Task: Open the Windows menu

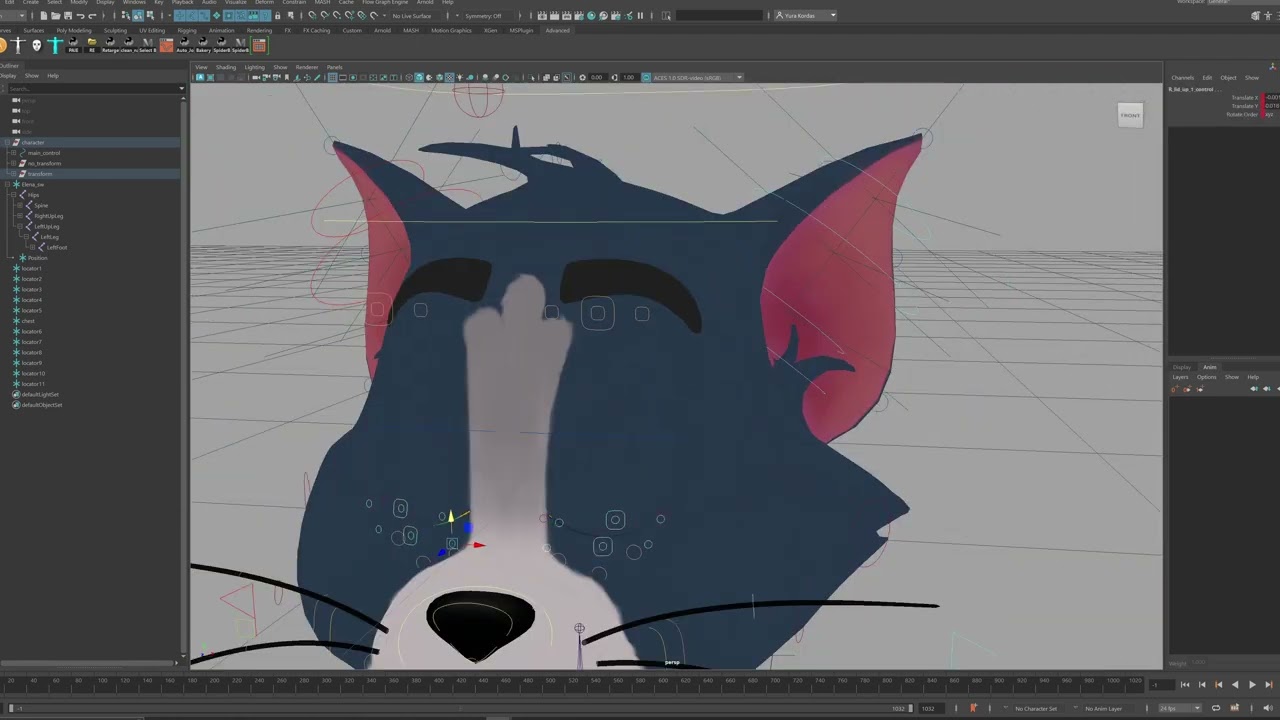Action: pos(134,2)
